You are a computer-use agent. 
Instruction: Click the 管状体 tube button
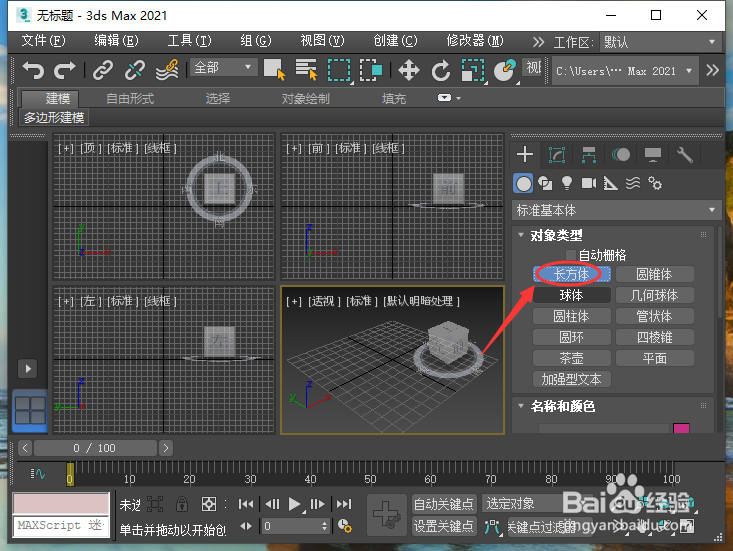(x=654, y=316)
